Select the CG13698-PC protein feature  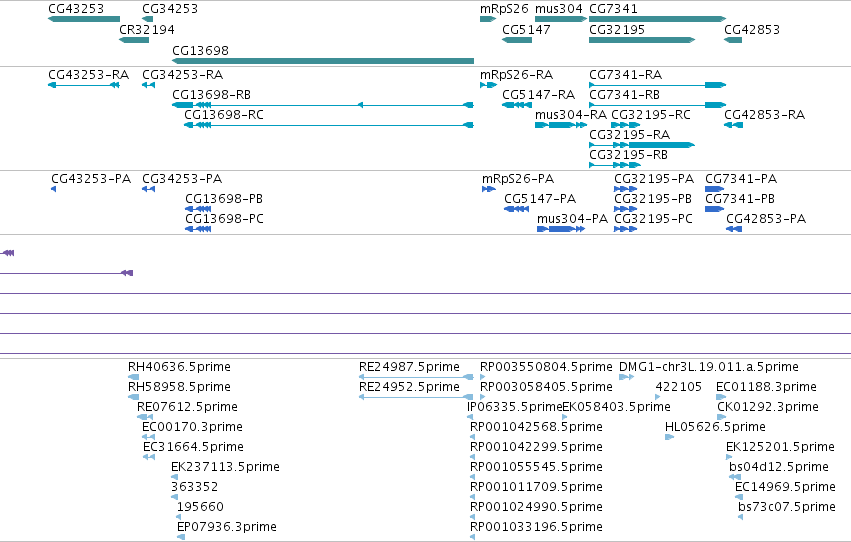pyautogui.click(x=198, y=229)
